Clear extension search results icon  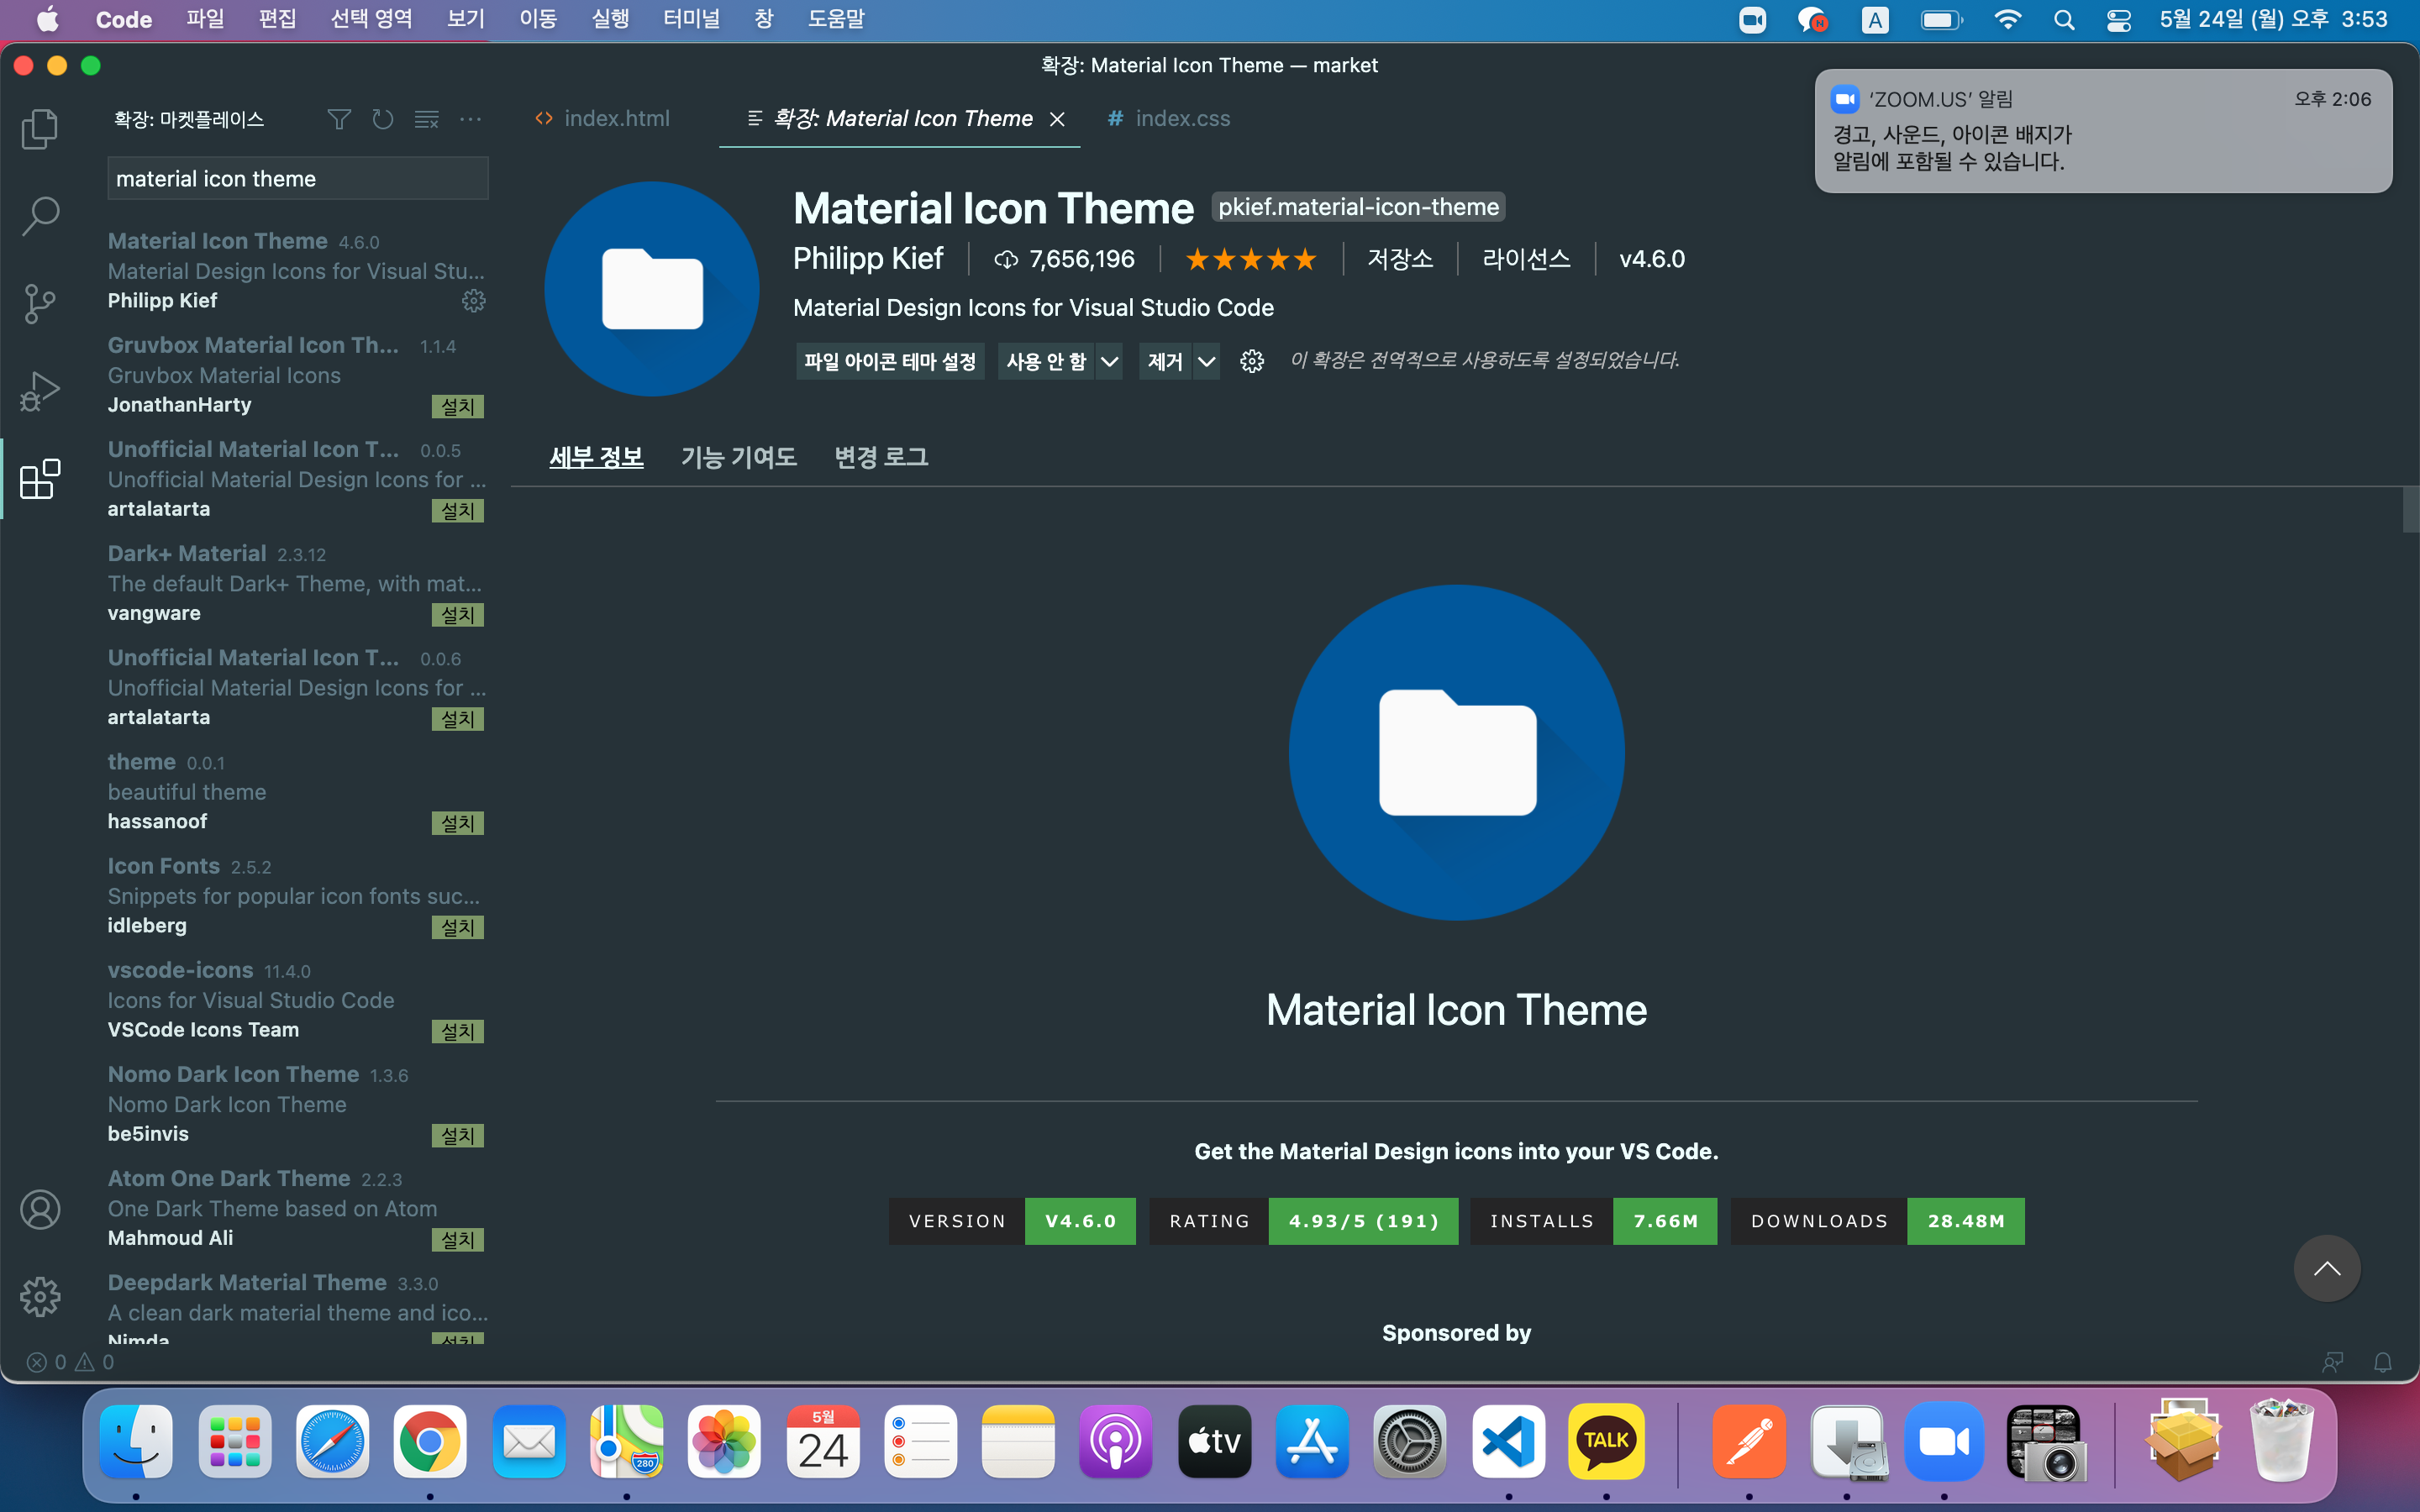tap(427, 120)
